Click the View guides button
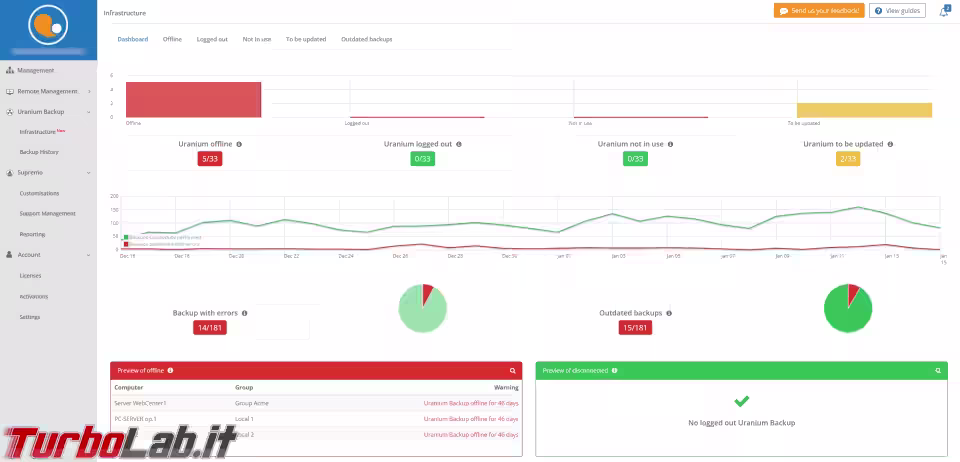The height and width of the screenshot is (462, 960). [x=897, y=11]
